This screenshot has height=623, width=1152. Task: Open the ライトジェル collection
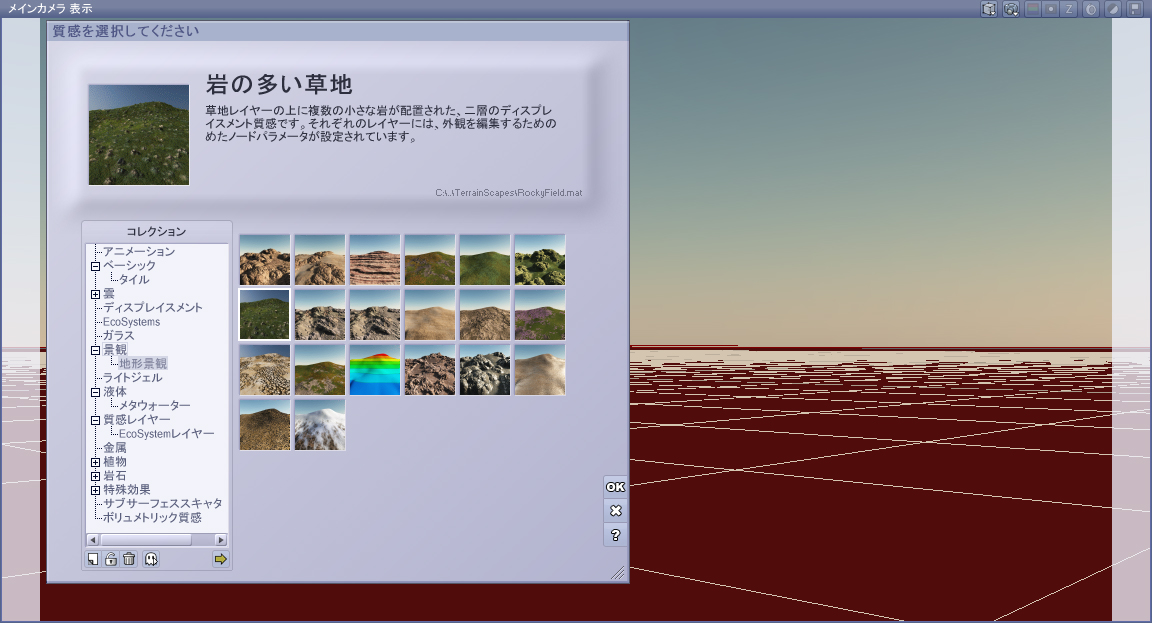point(133,377)
